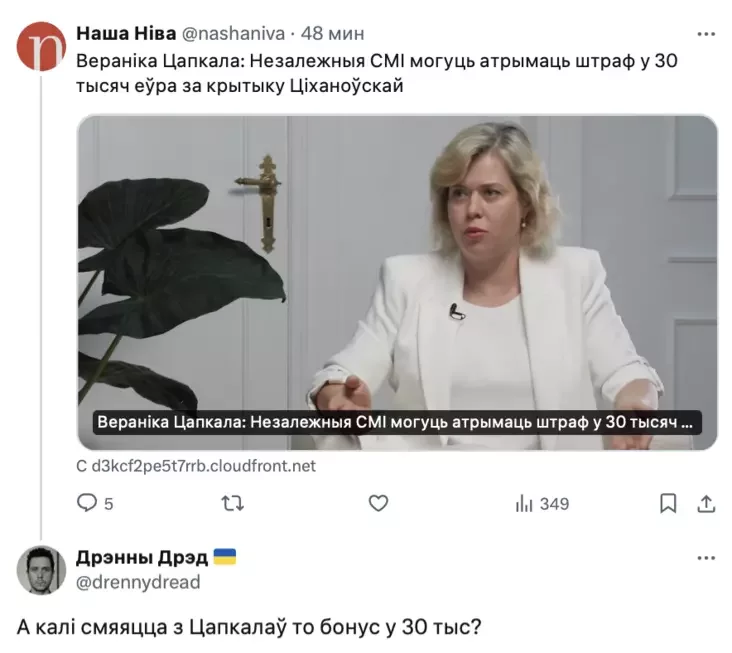Open the Наша Ніва display name
The height and width of the screenshot is (653, 732).
coord(126,34)
